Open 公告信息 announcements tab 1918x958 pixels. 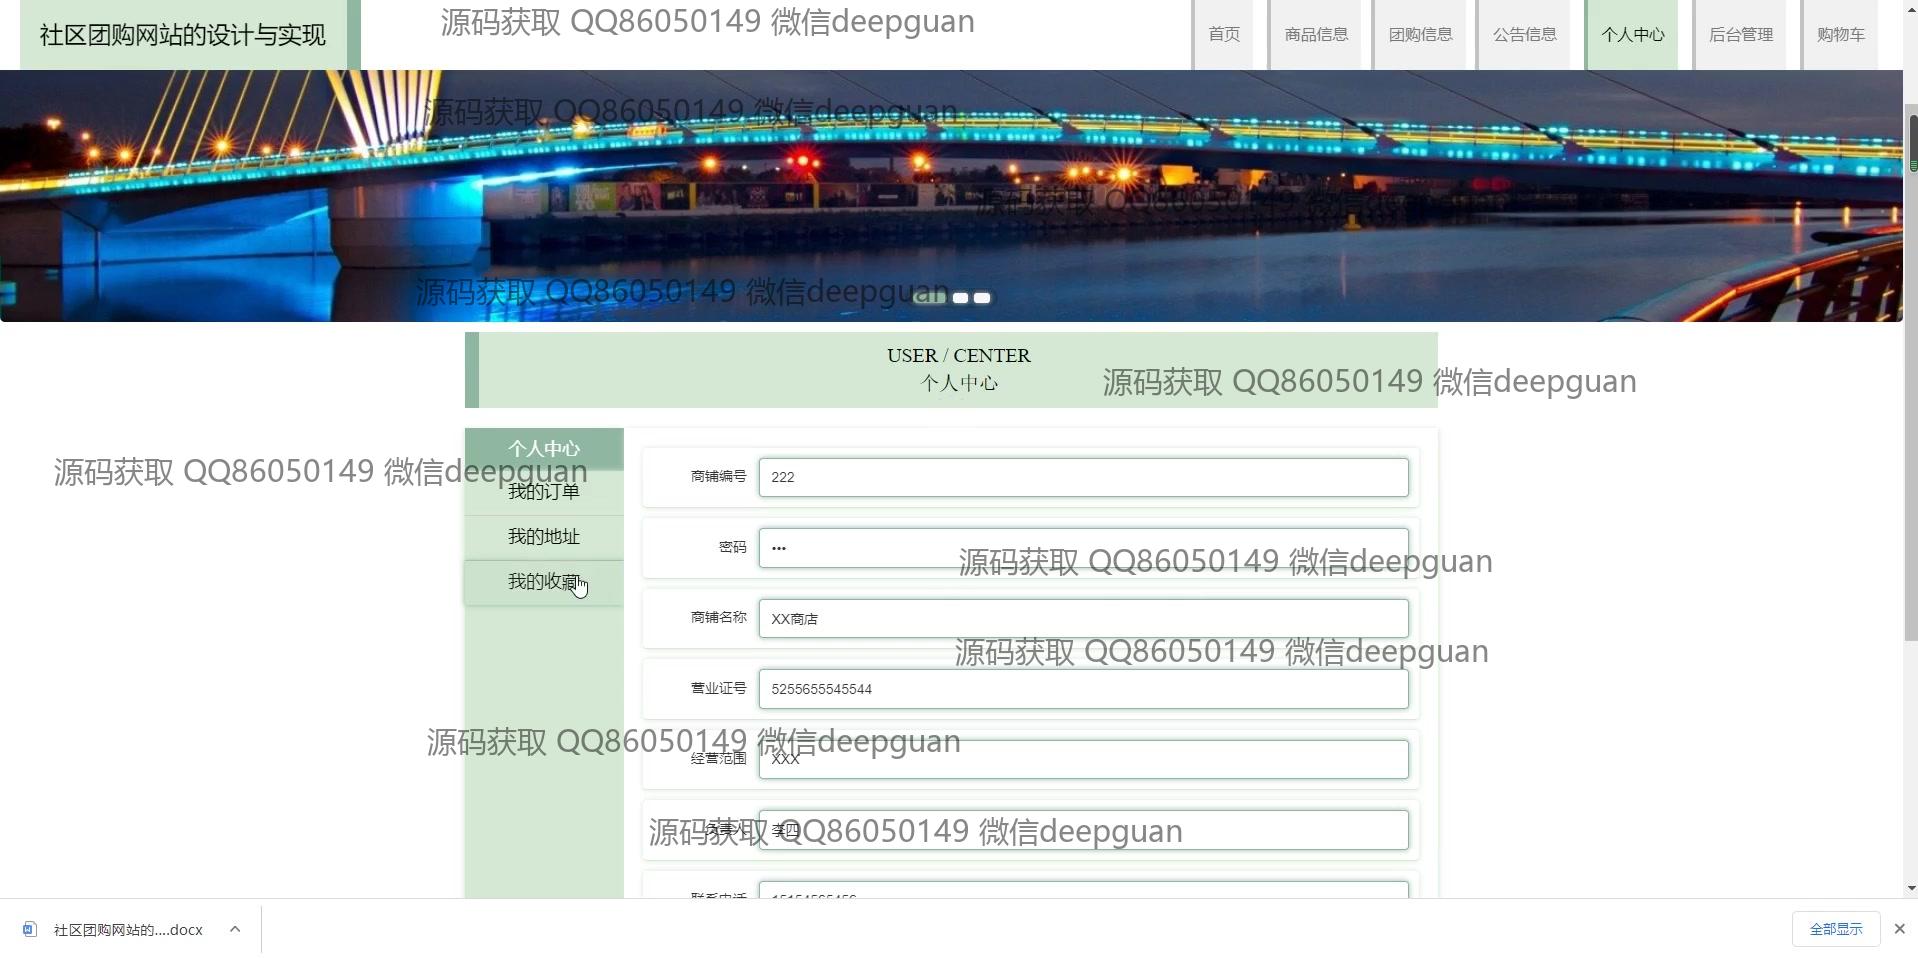pyautogui.click(x=1524, y=35)
